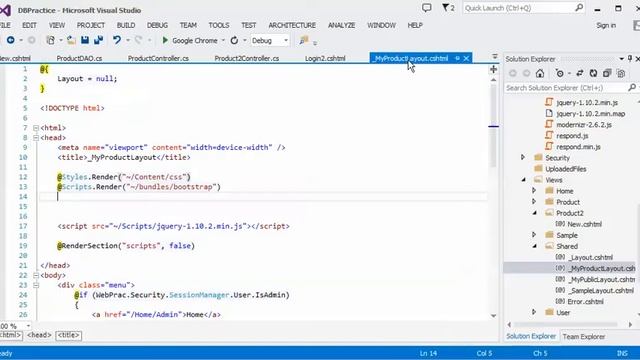Open the open-documents list dropdown arrow
The height and width of the screenshot is (360, 640).
pos(495,57)
